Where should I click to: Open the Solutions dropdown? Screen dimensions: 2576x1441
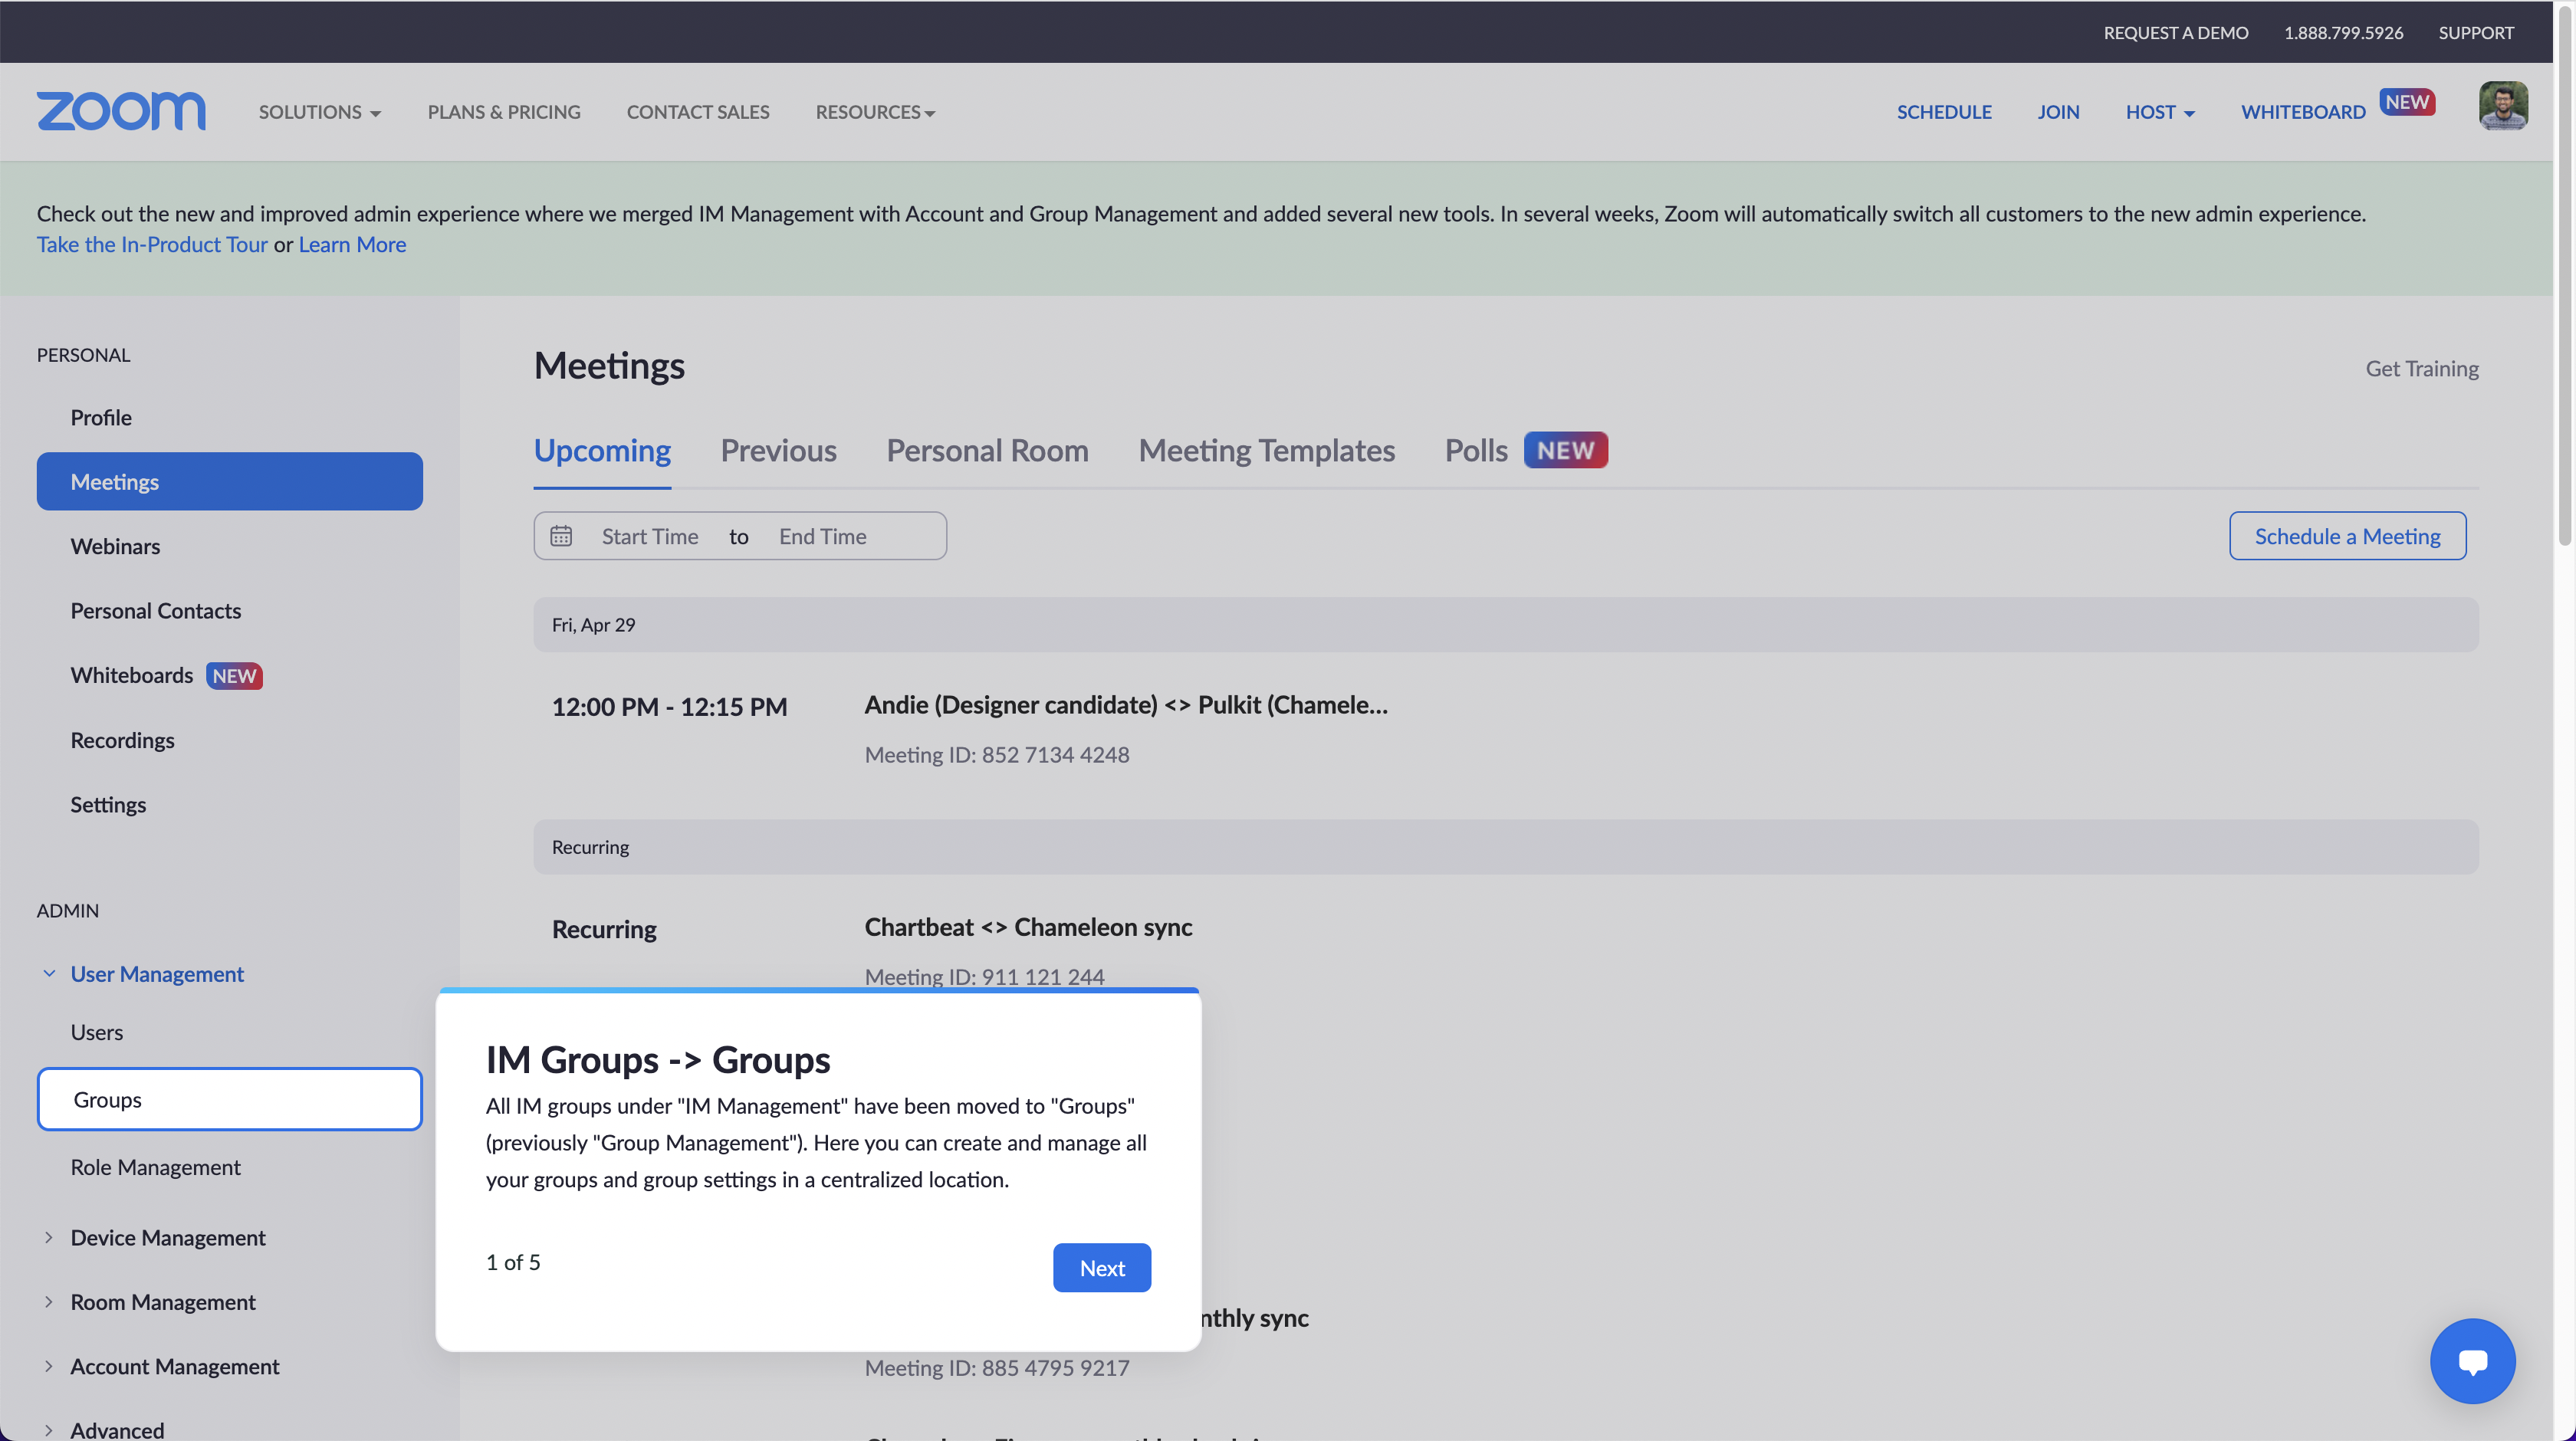[x=319, y=112]
